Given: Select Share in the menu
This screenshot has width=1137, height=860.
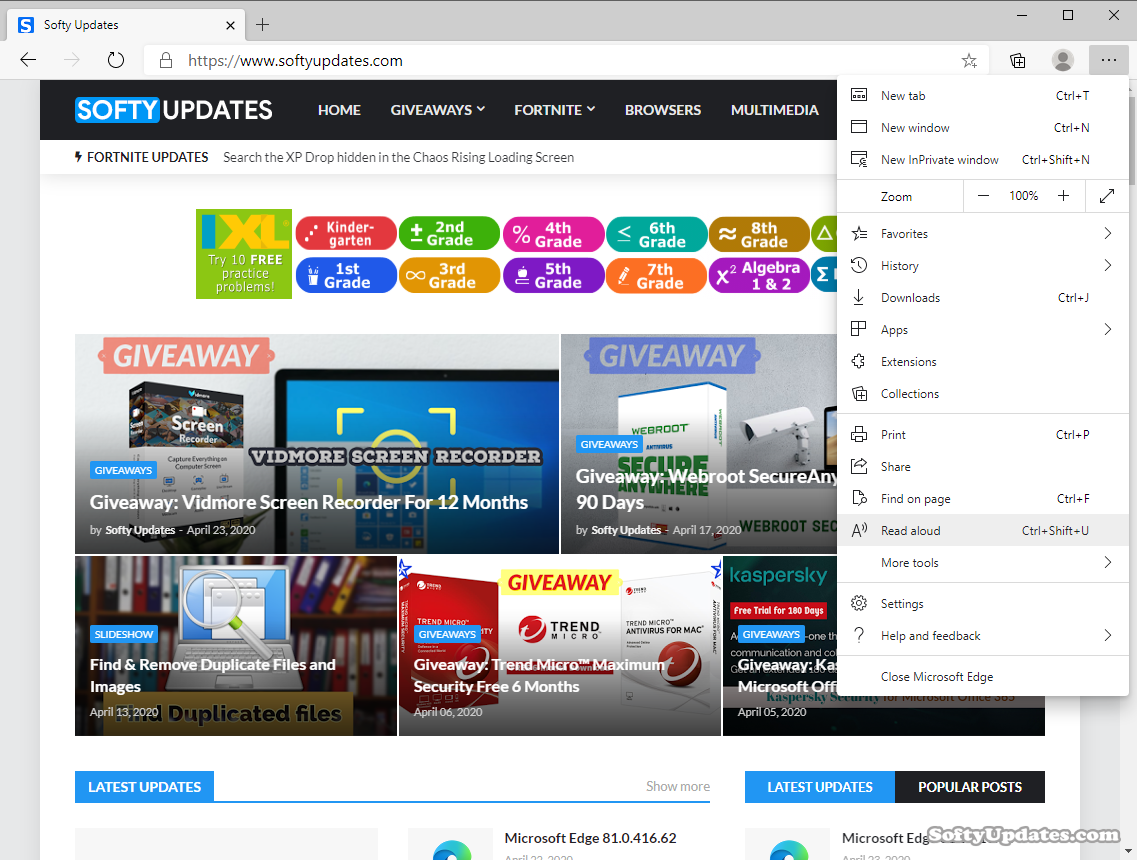Looking at the screenshot, I should click(983, 466).
